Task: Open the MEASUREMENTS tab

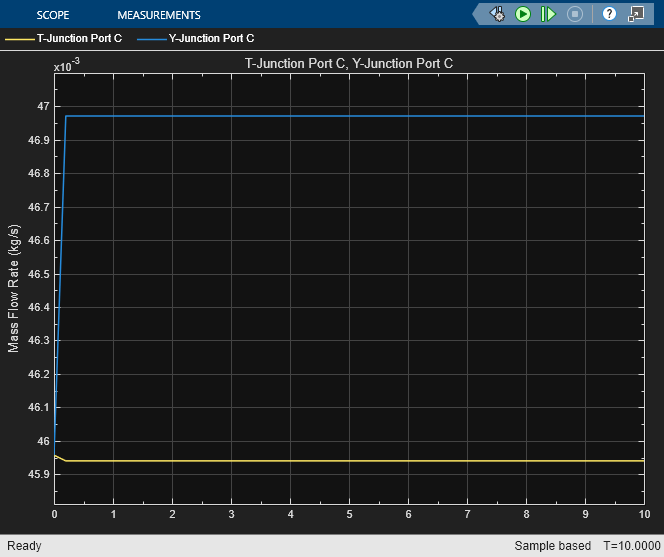Action: click(158, 15)
